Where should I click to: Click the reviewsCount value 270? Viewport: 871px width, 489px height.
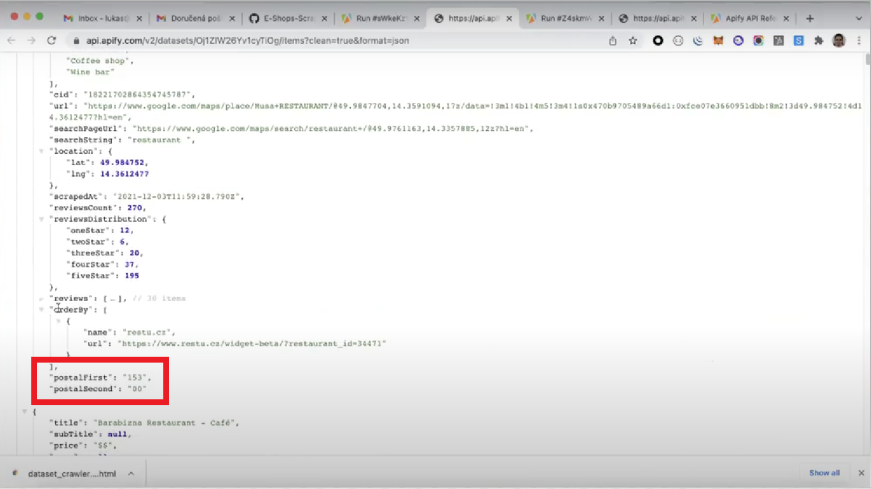[135, 208]
